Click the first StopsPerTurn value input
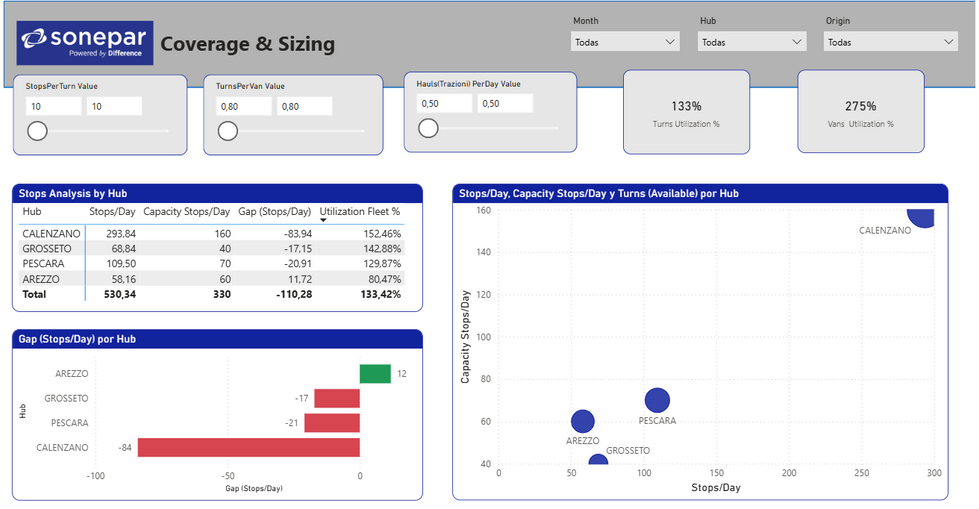 click(x=54, y=106)
